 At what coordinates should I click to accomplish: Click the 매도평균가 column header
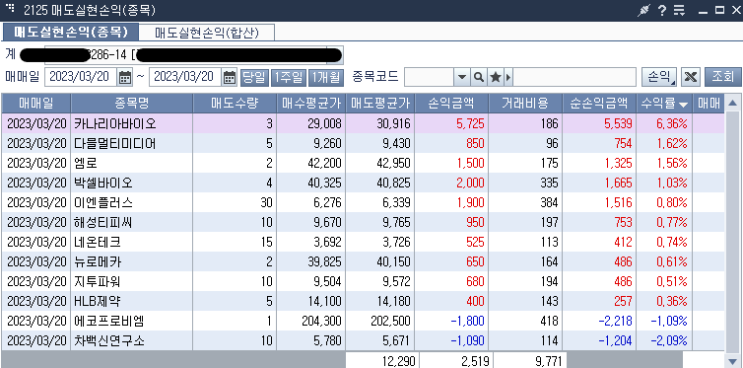pos(381,103)
